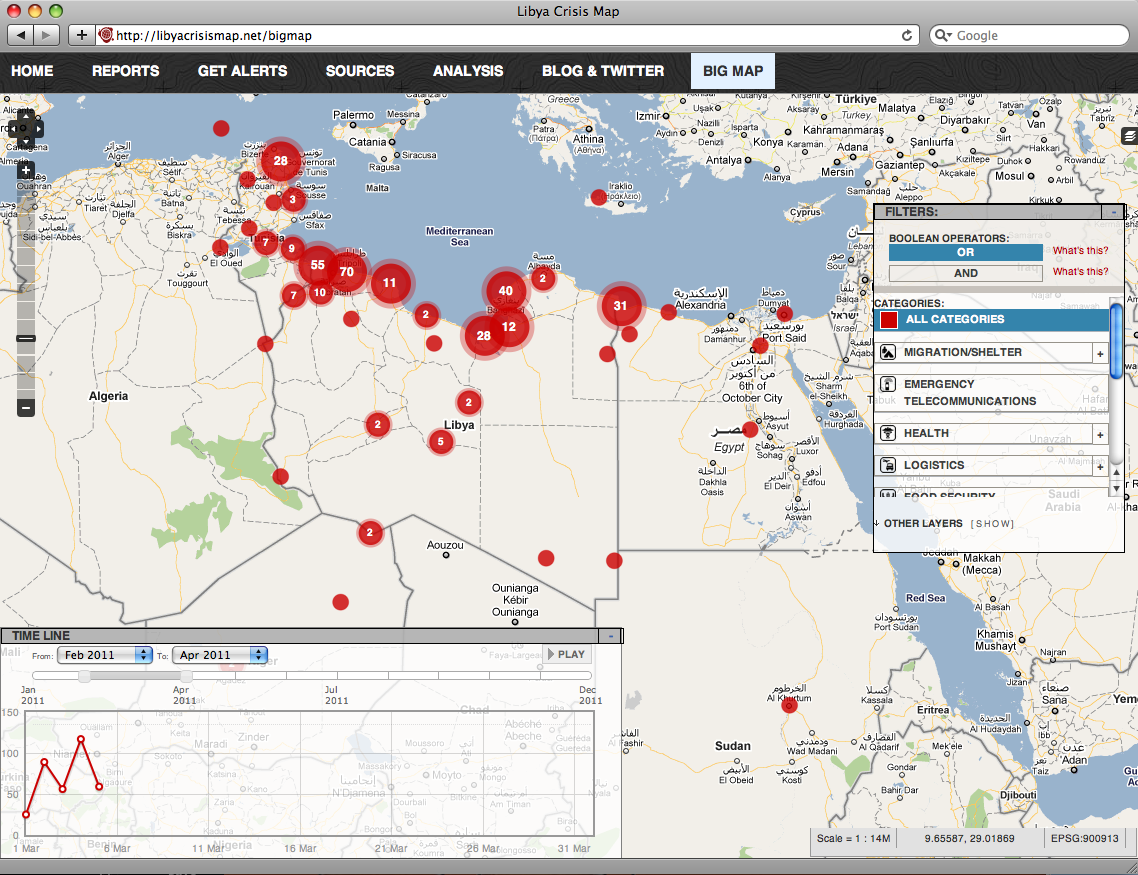Click the red report dot on Crete
1138x875 pixels.
[x=598, y=197]
